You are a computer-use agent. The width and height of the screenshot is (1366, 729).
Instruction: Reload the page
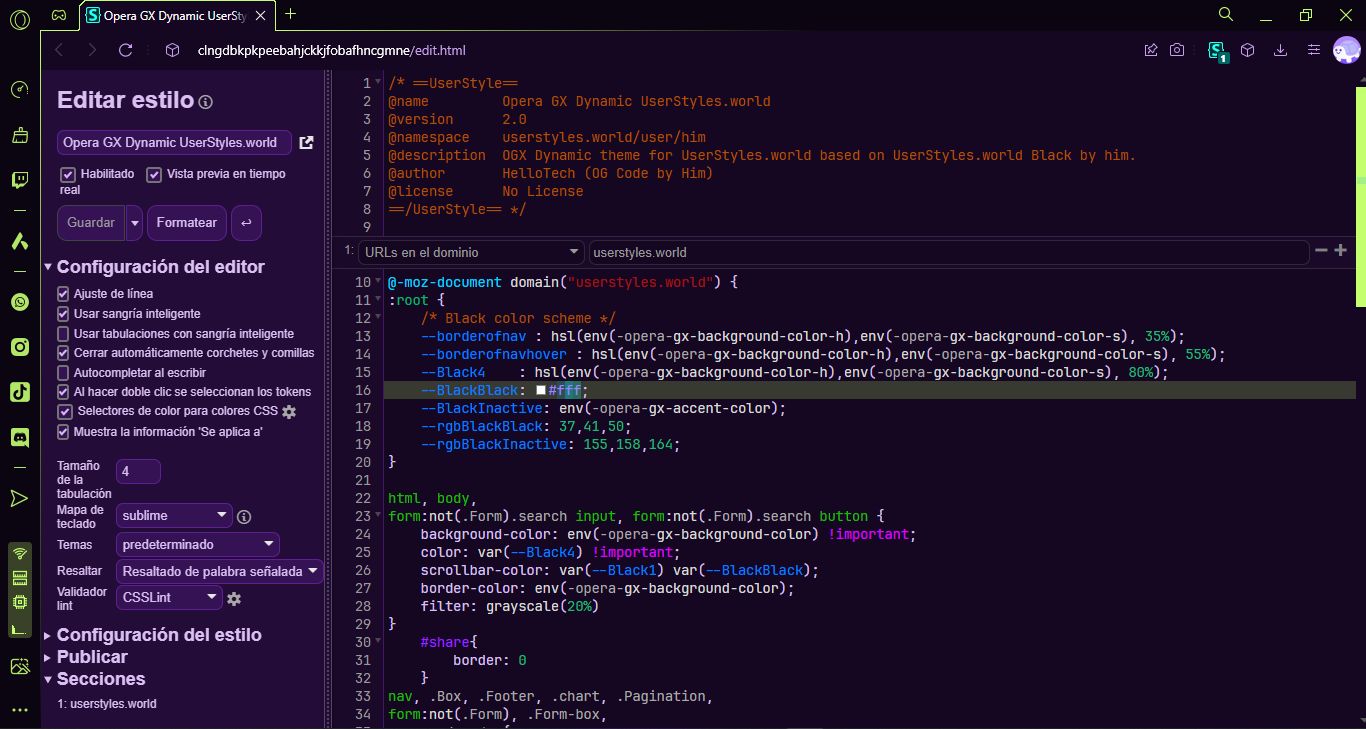click(x=126, y=50)
